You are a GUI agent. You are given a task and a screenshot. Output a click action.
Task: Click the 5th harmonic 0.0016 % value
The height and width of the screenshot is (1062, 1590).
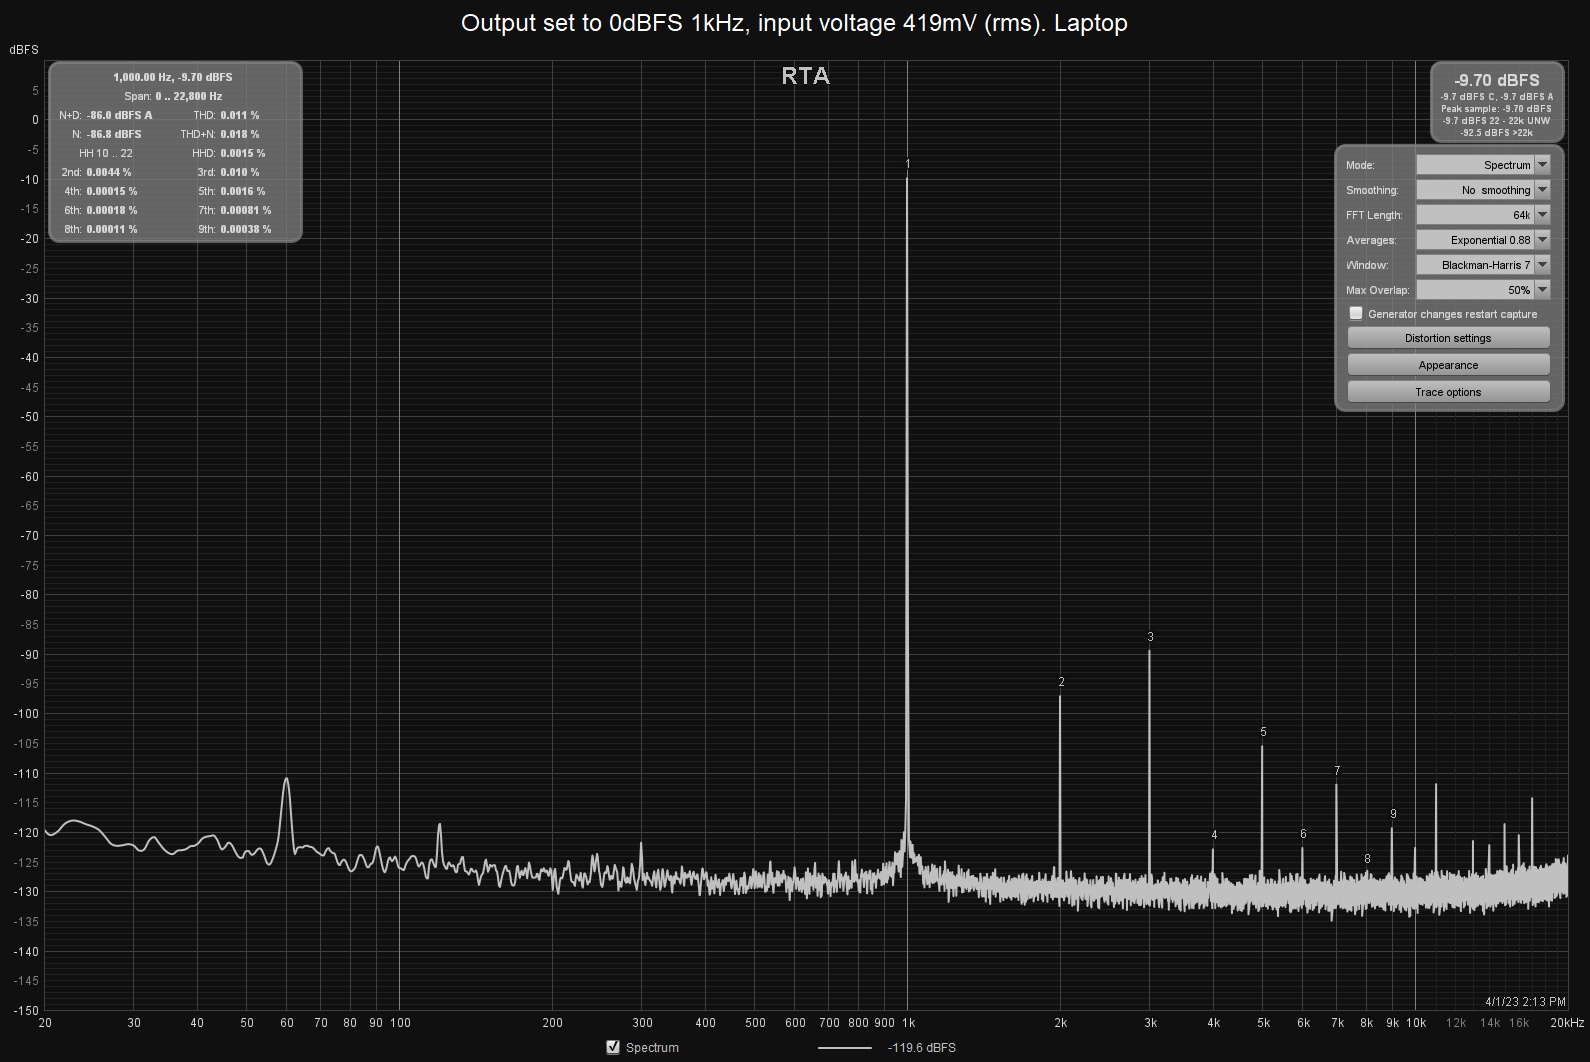pyautogui.click(x=243, y=191)
